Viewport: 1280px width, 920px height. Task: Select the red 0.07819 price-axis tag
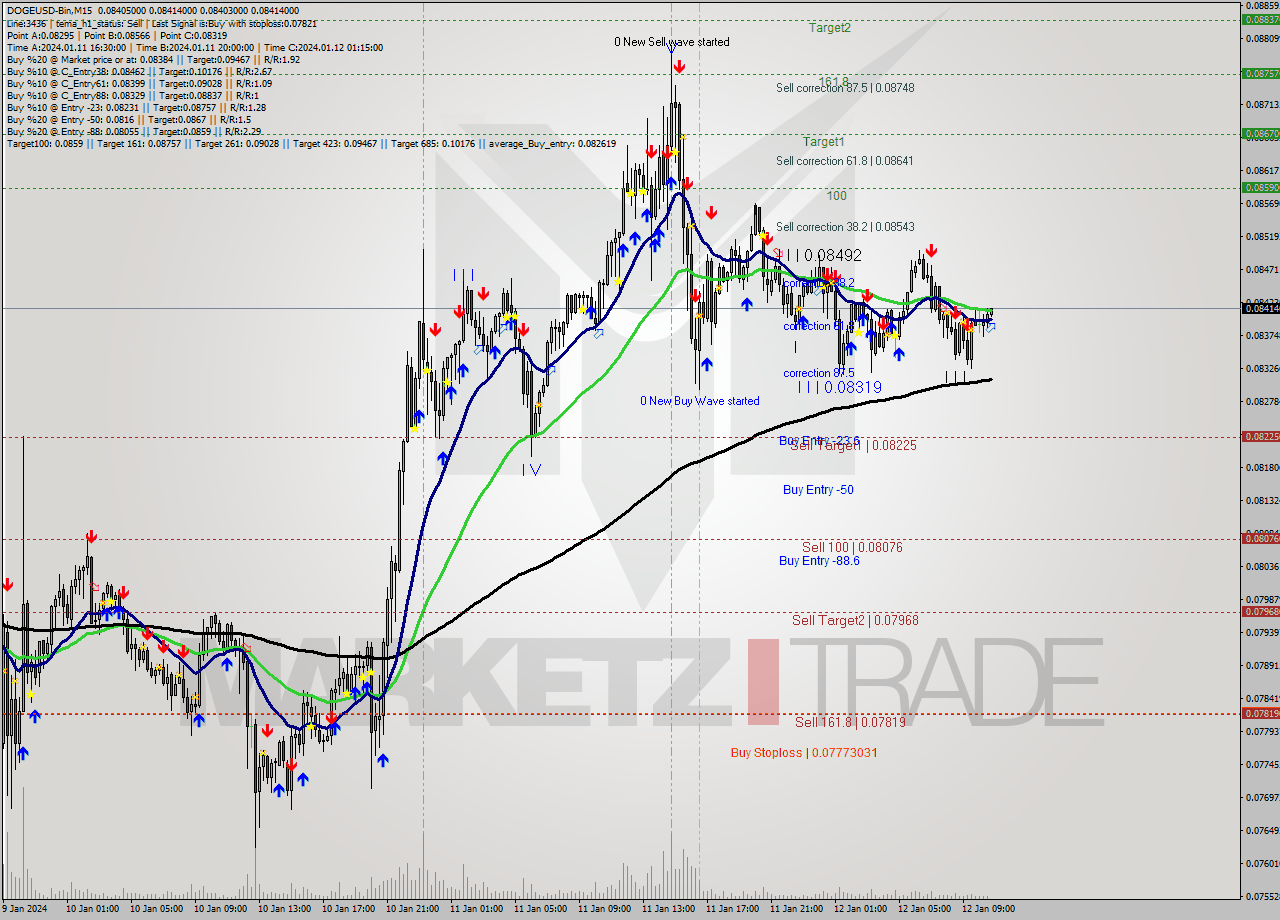1260,713
